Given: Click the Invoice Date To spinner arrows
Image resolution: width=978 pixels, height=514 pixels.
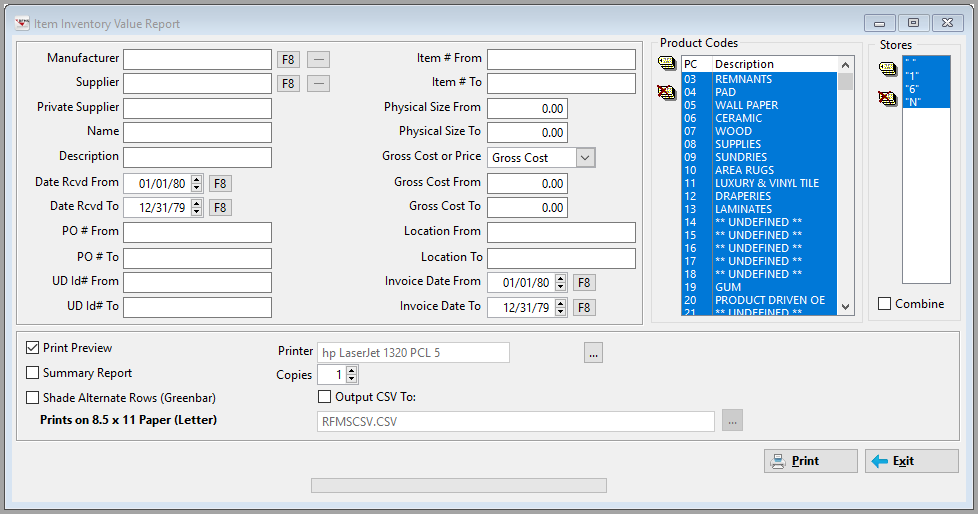Looking at the screenshot, I should 560,308.
